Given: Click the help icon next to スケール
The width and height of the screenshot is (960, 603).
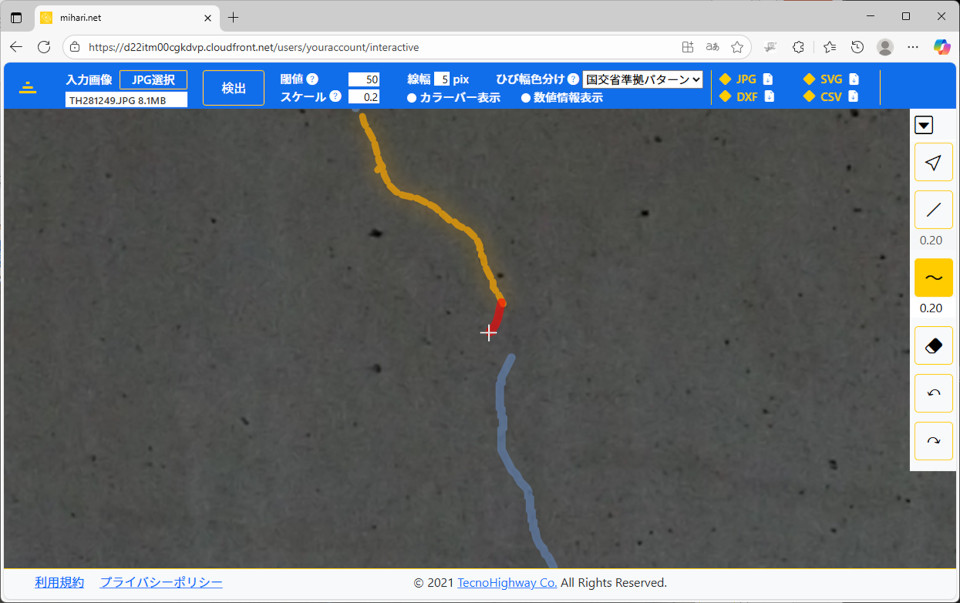Looking at the screenshot, I should (x=335, y=97).
